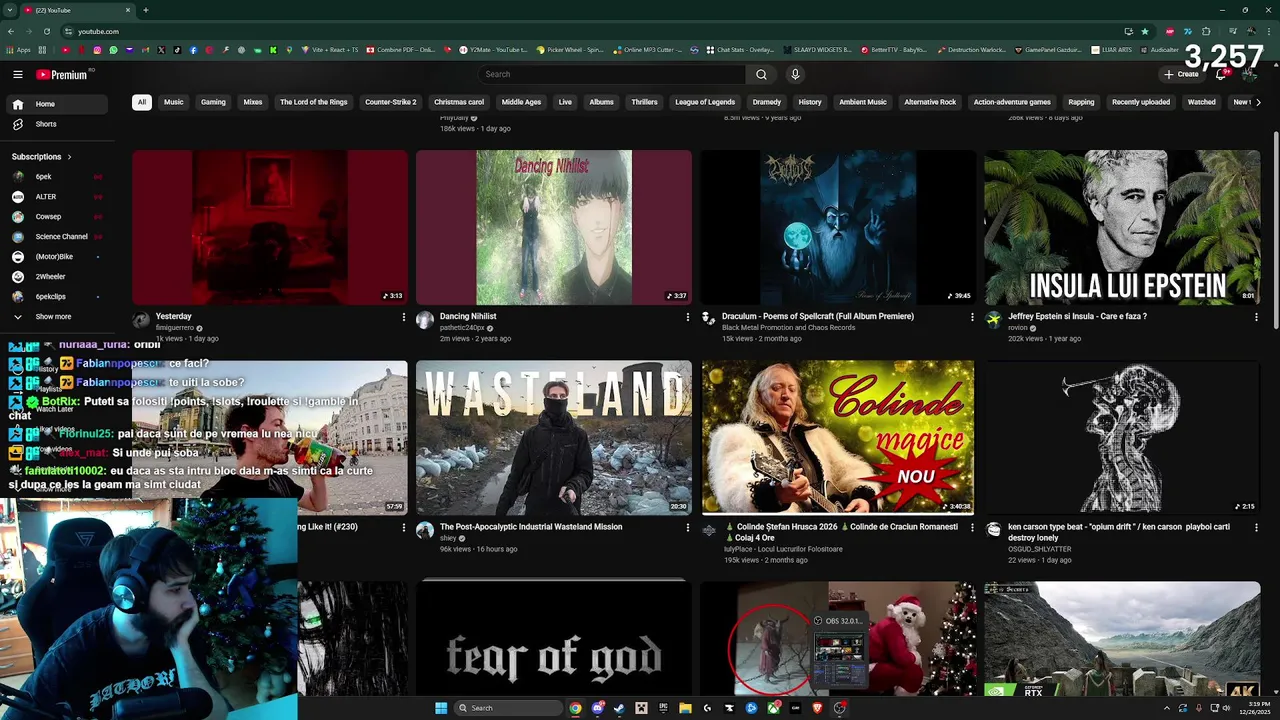Bookmark this page with the star

1145,31
